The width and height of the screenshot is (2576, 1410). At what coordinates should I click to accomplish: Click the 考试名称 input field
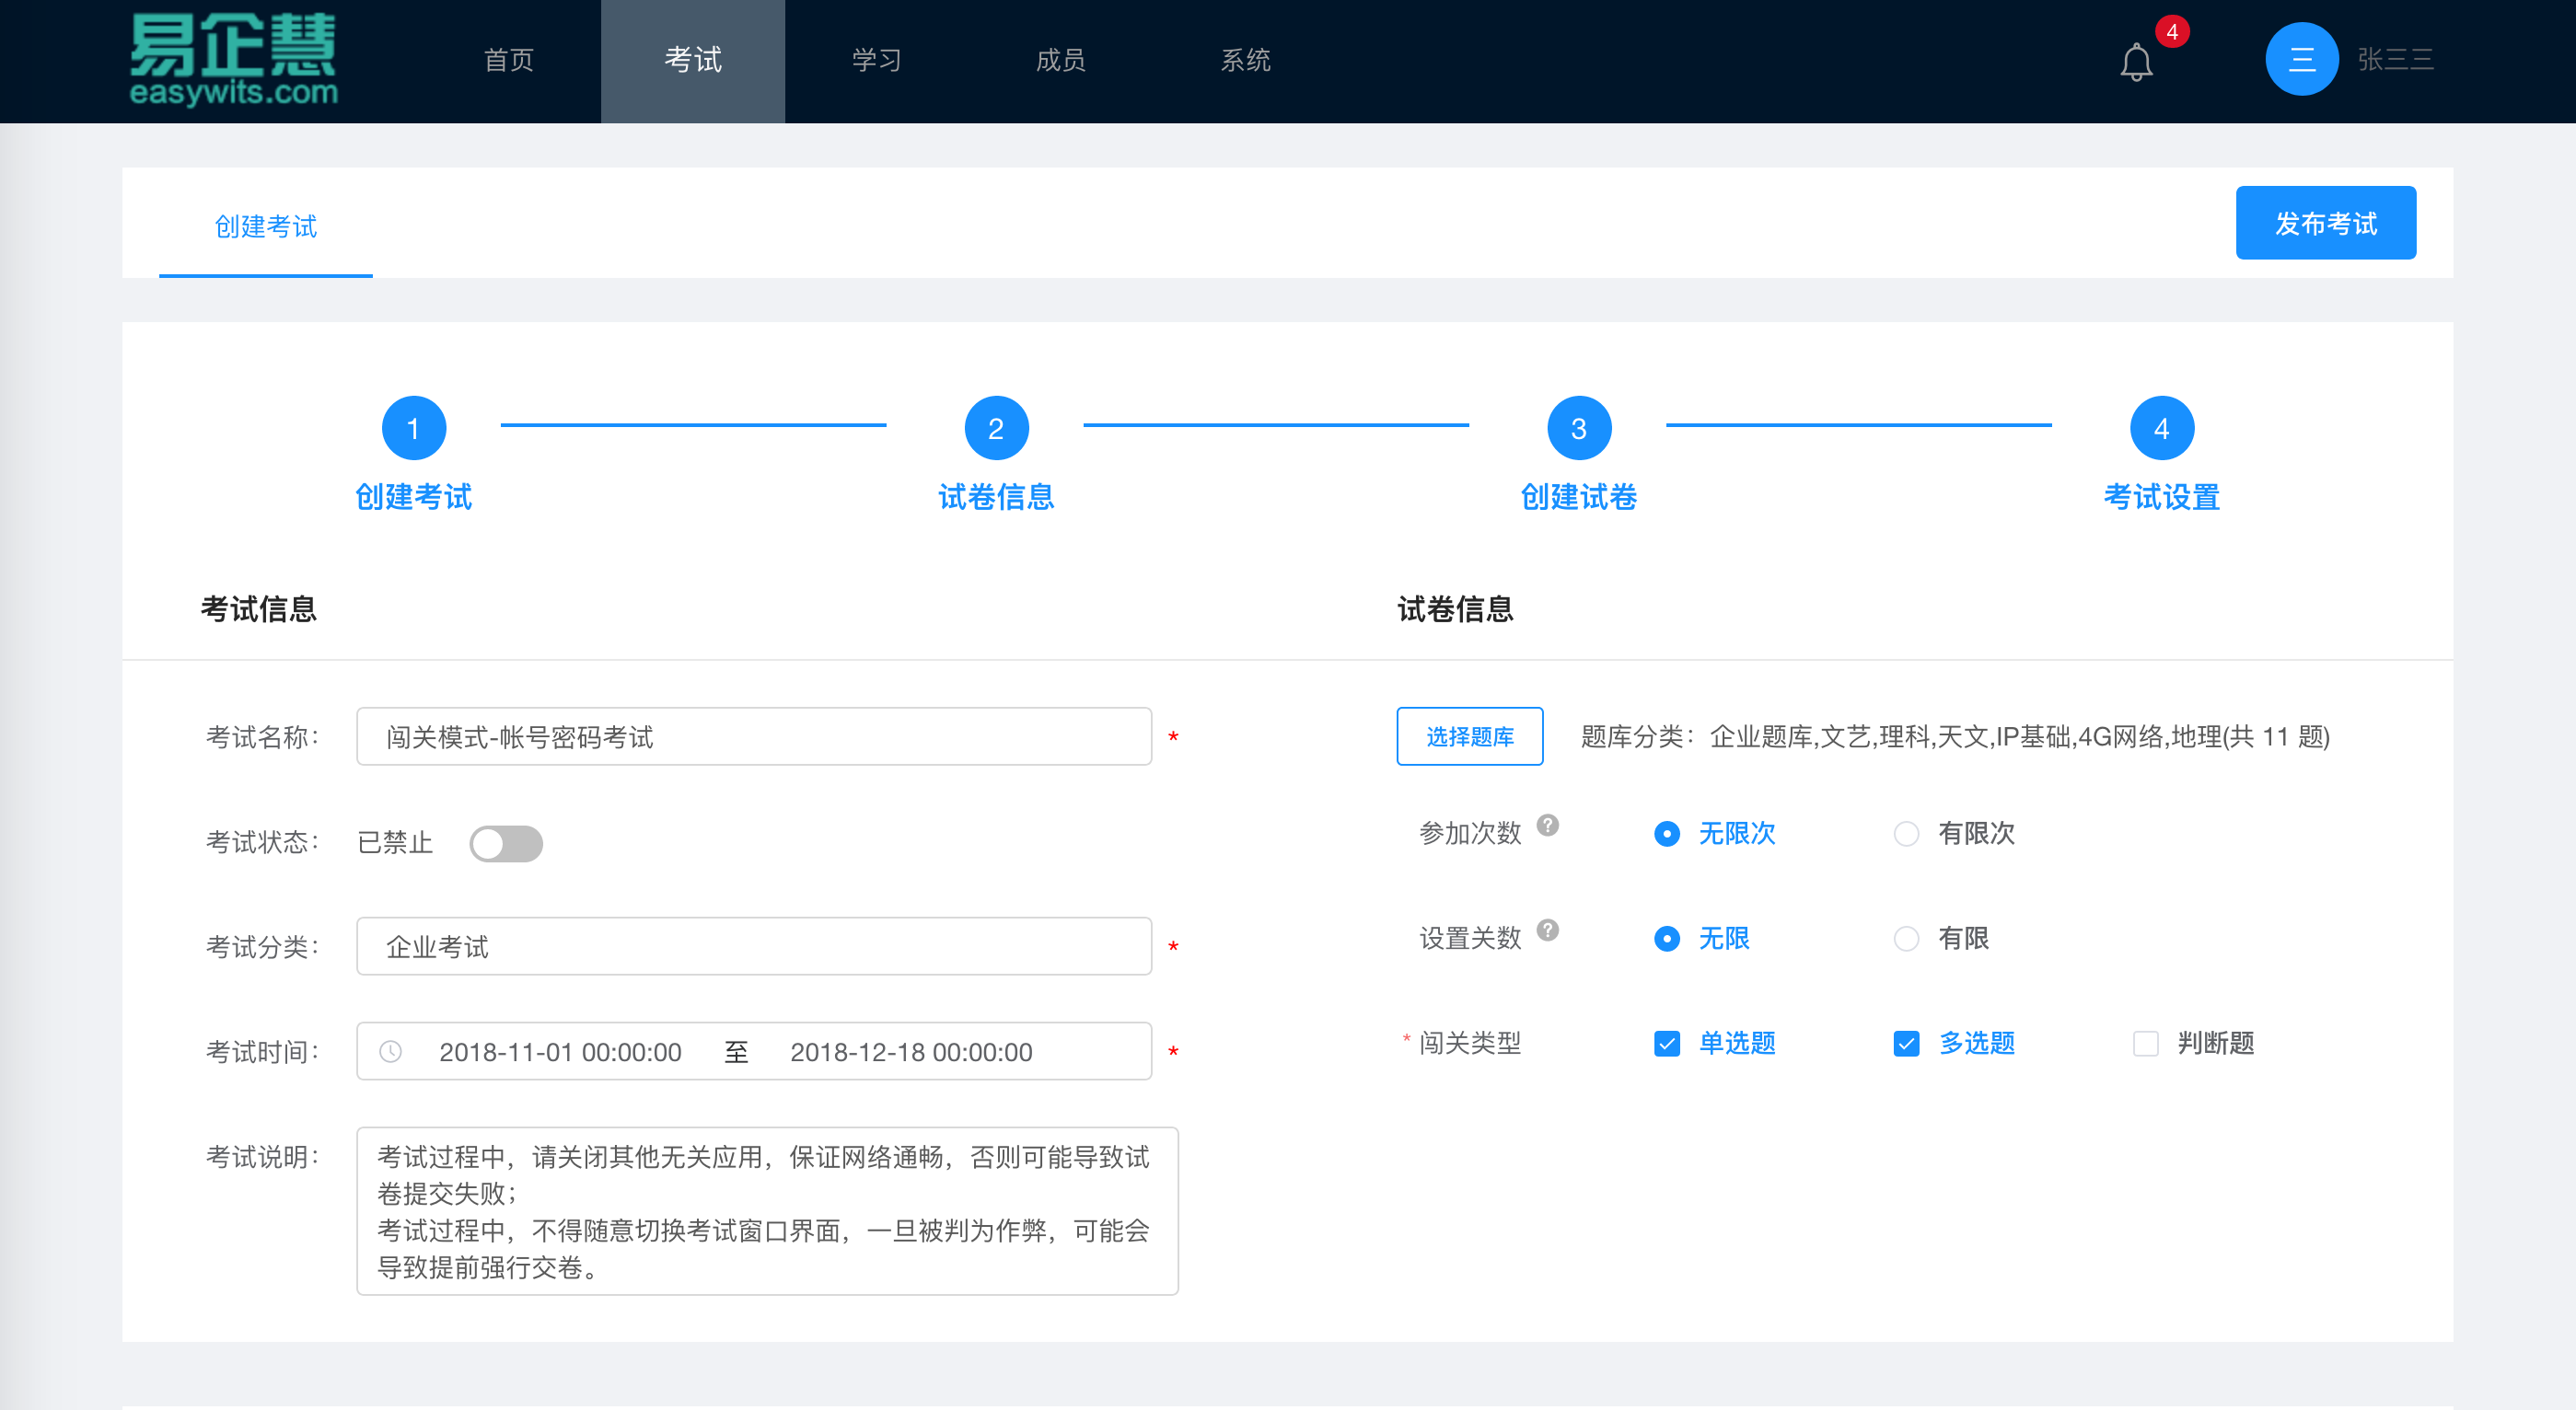pos(754,737)
